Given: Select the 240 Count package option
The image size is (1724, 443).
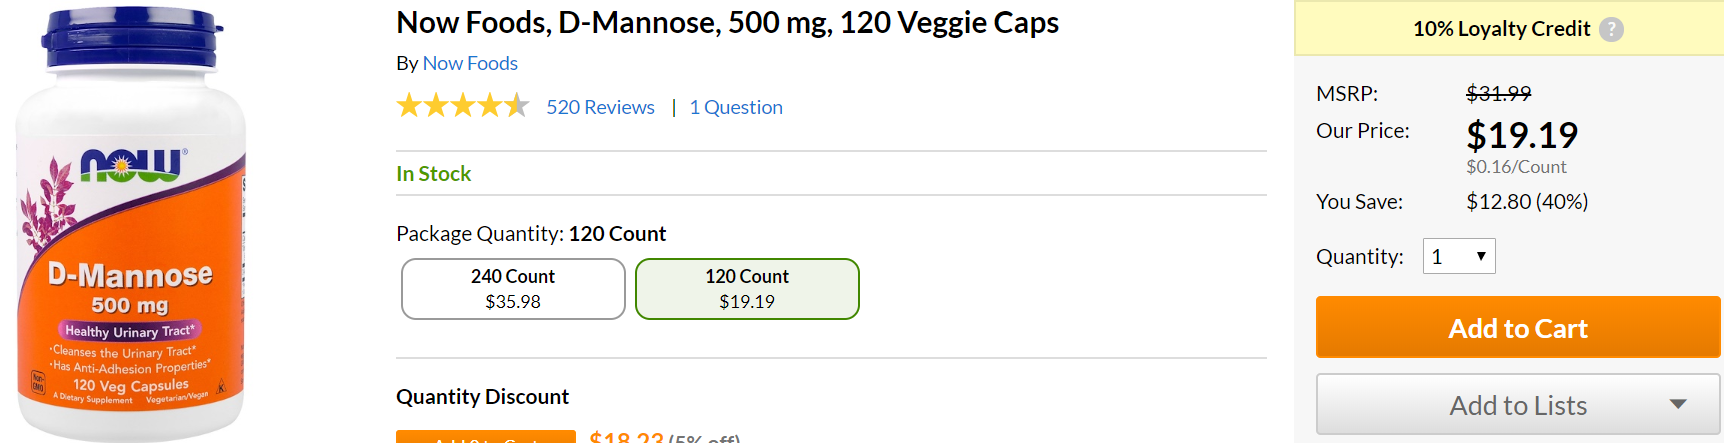Looking at the screenshot, I should pyautogui.click(x=513, y=289).
